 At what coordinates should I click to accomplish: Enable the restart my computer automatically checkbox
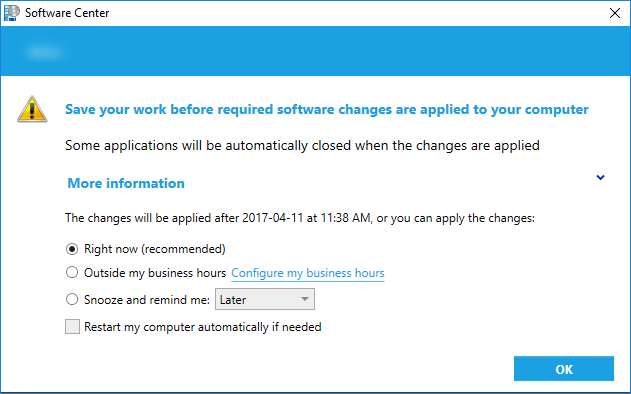(72, 327)
